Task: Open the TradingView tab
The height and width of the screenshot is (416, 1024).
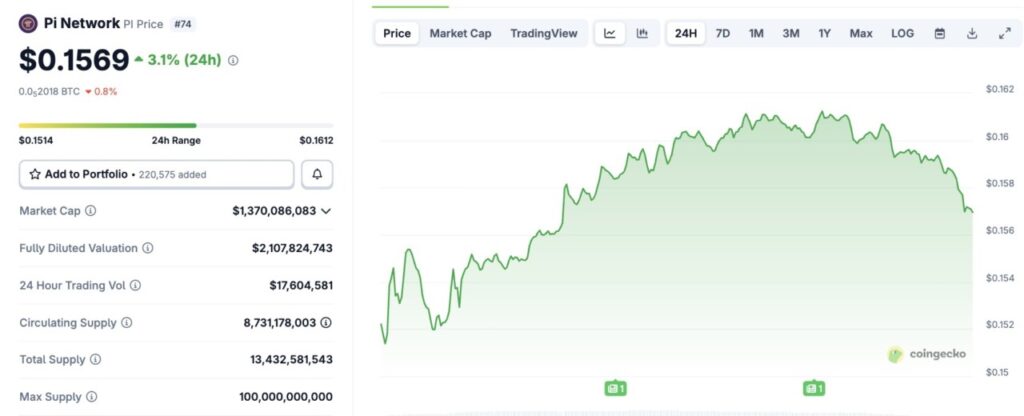Action: (x=543, y=33)
